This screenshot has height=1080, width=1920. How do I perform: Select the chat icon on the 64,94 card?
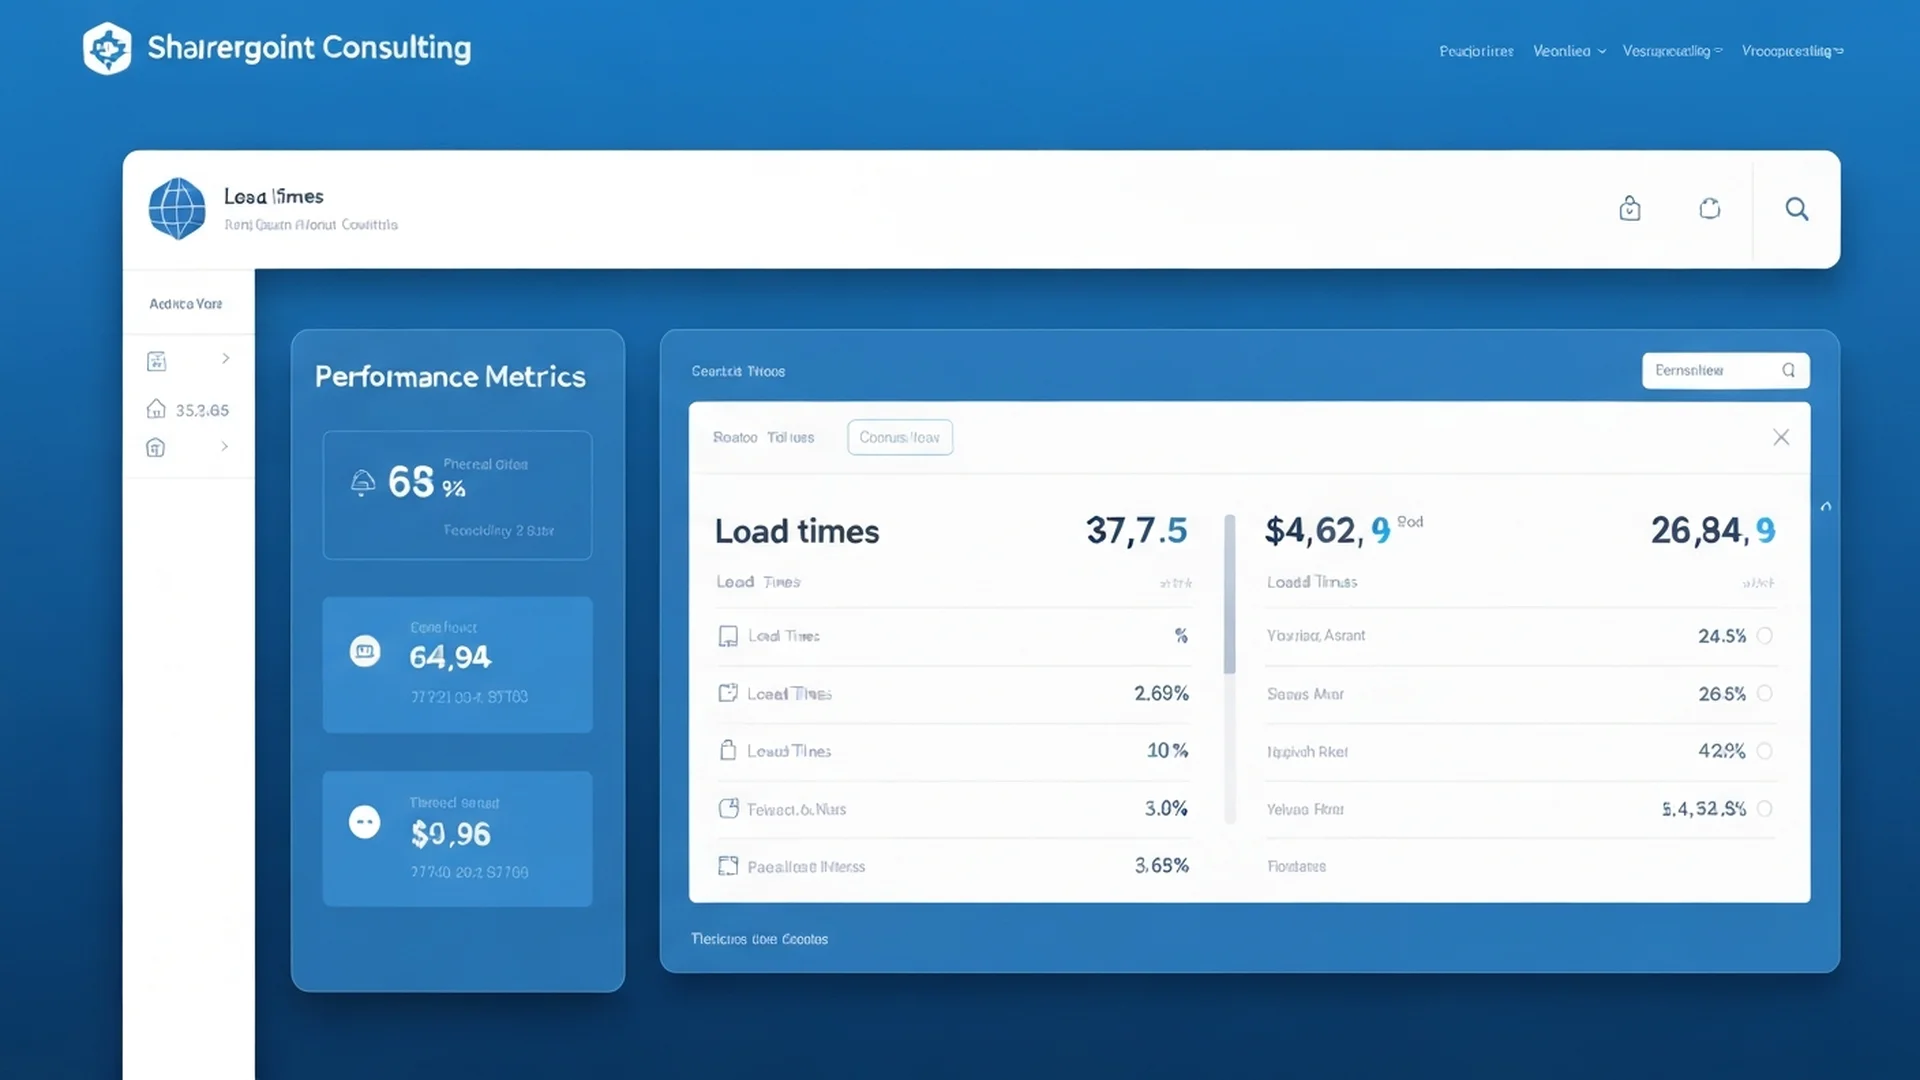tap(366, 651)
